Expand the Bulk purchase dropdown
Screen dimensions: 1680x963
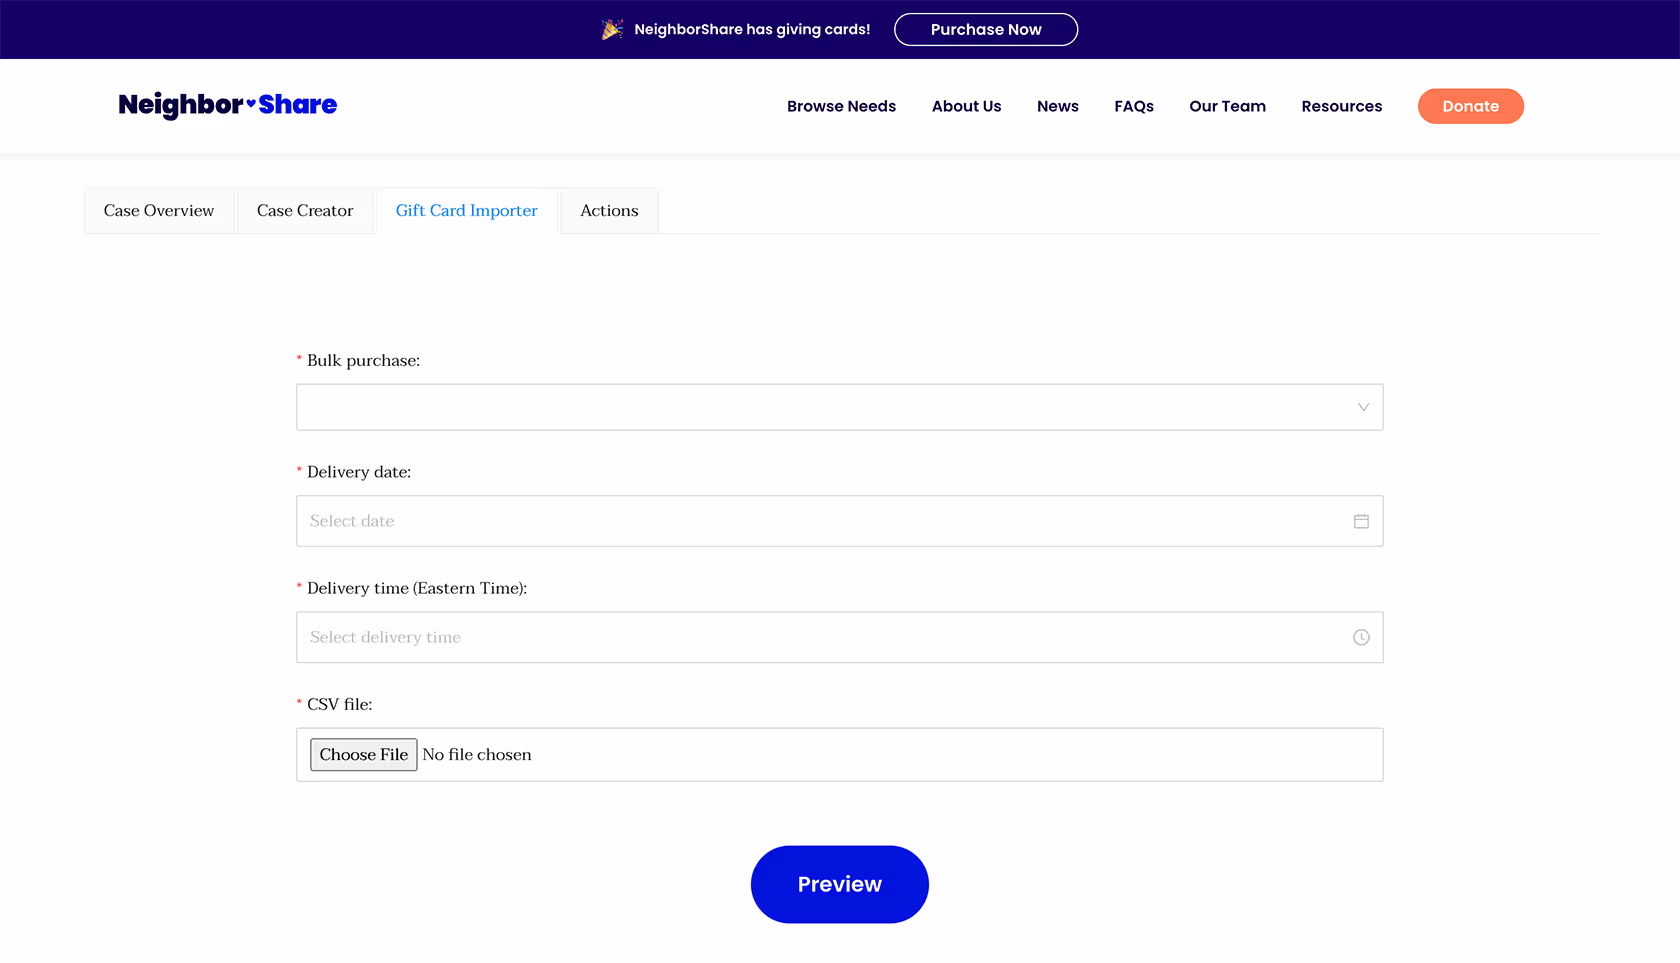[1363, 407]
